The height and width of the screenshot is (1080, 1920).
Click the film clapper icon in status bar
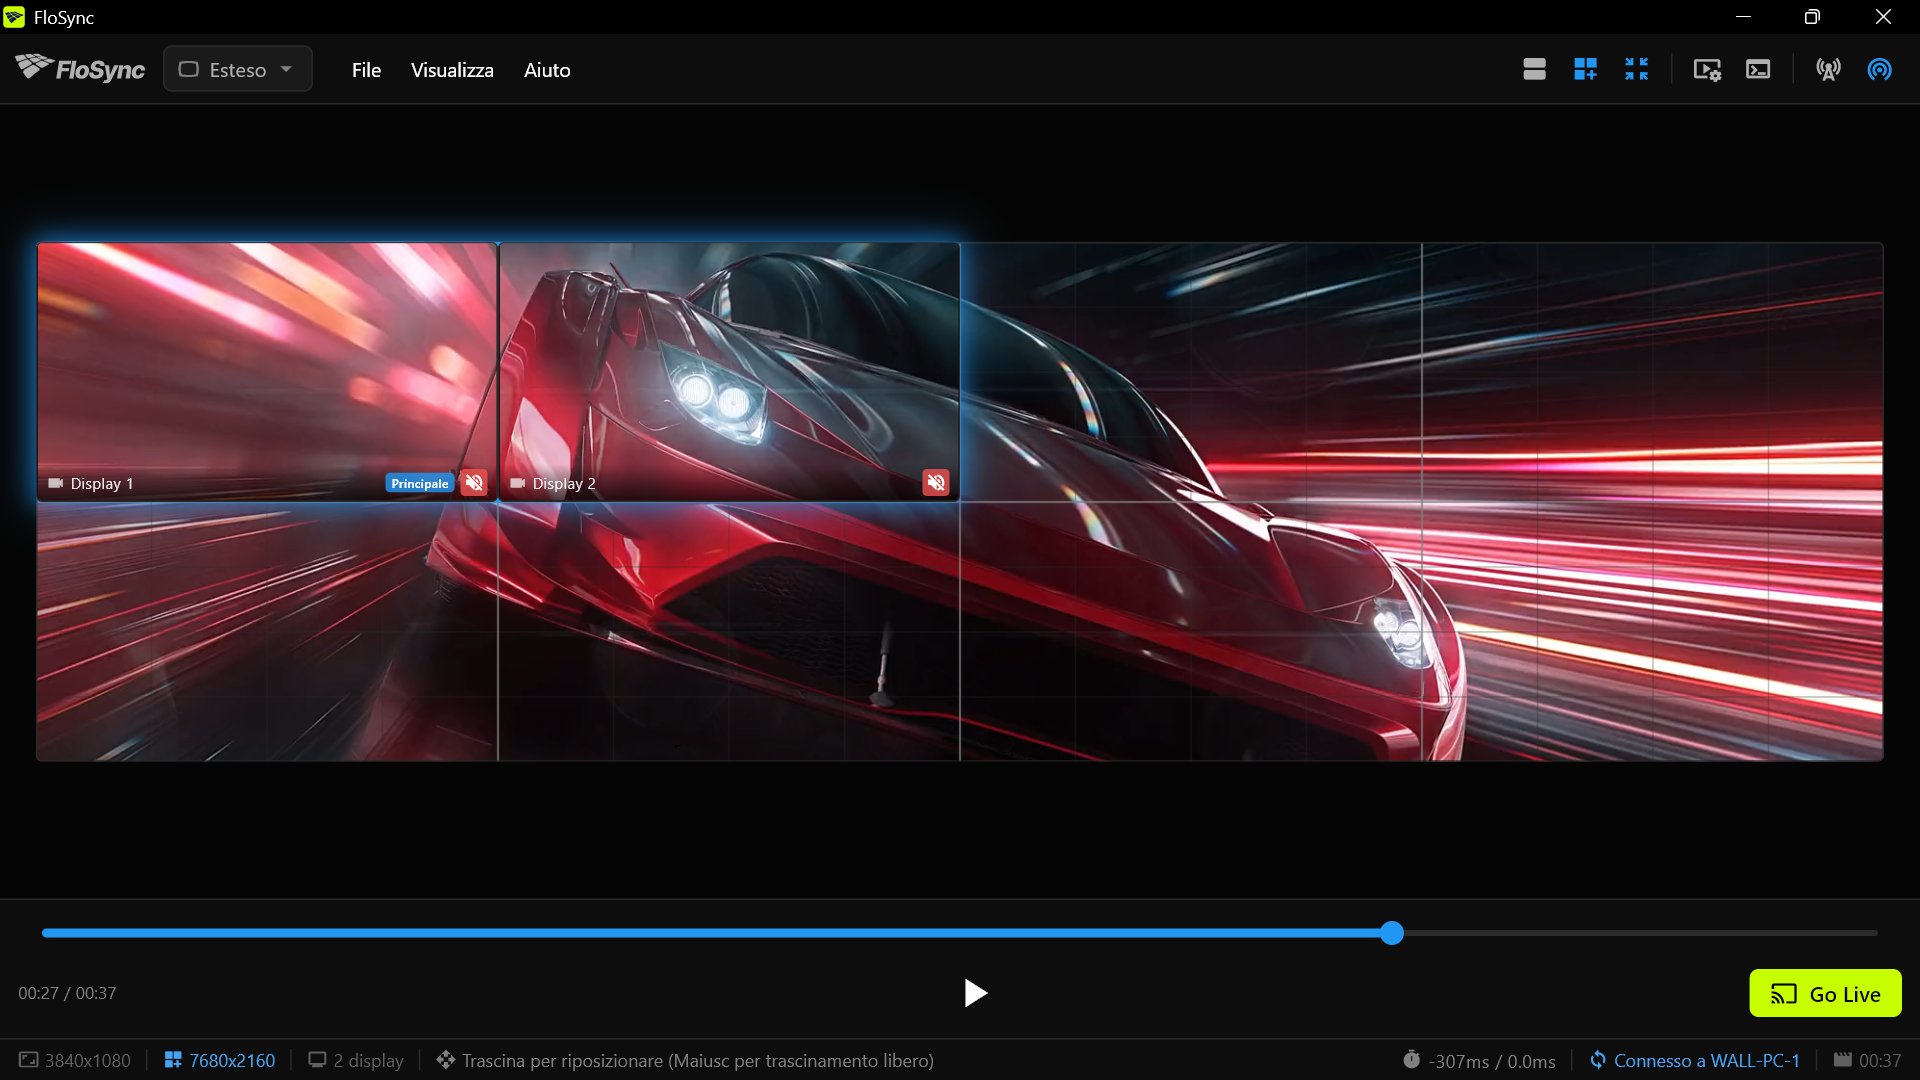1842,1059
